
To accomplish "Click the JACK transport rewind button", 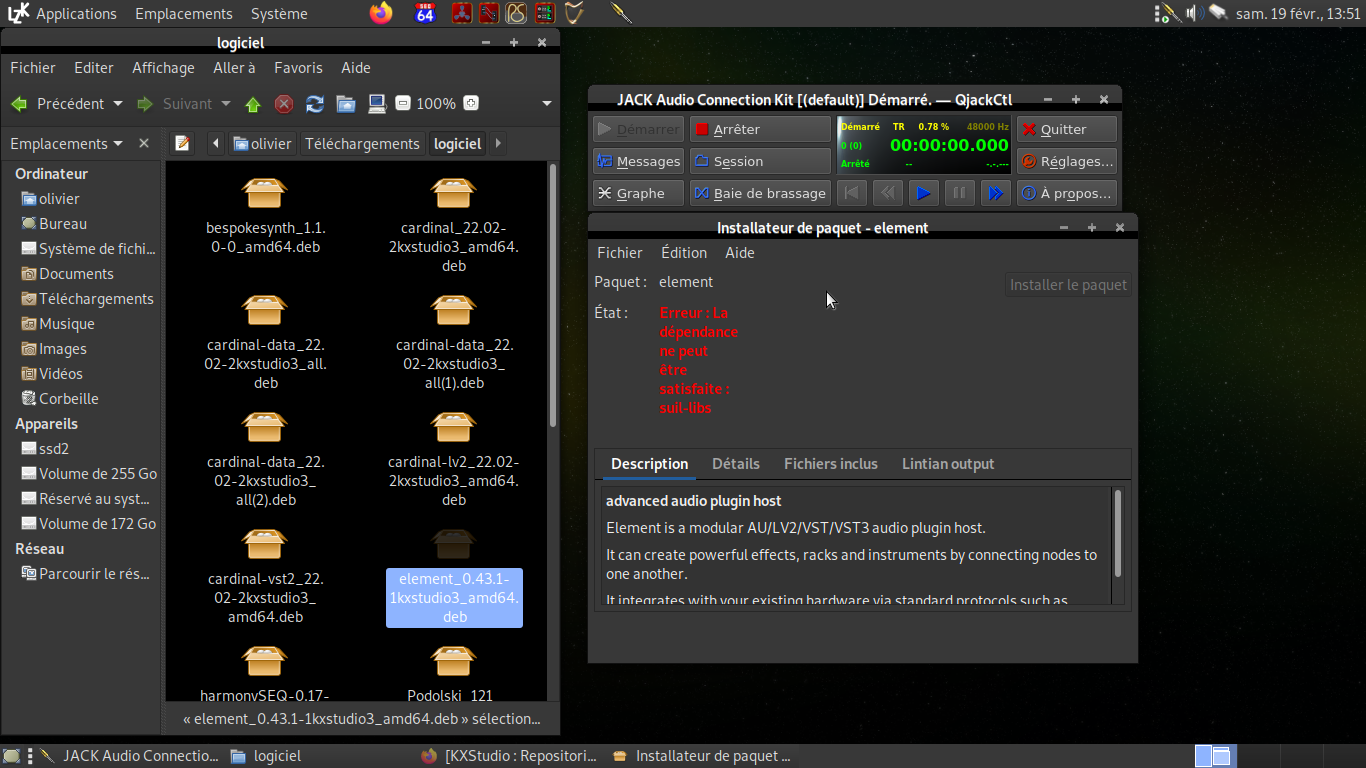I will tap(887, 193).
